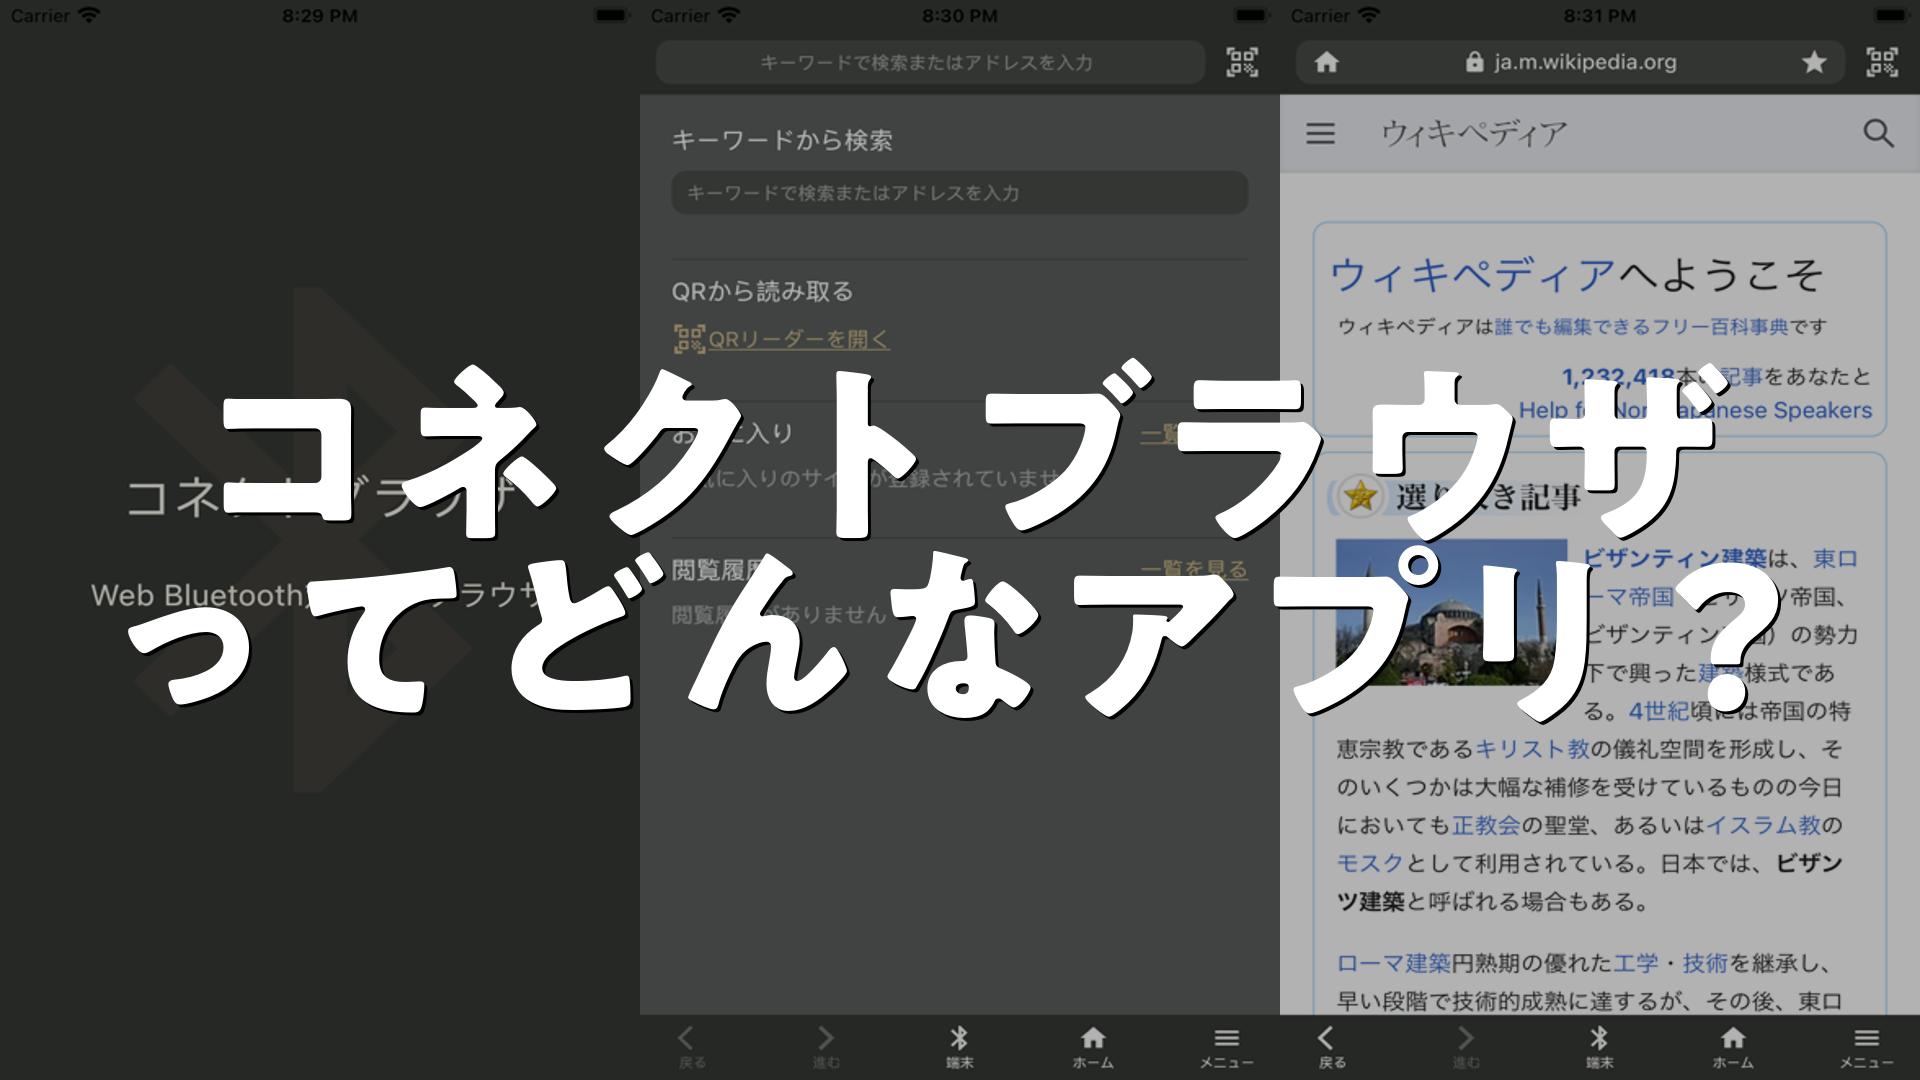1920x1080 pixels.
Task: Open Bluetooth 端末 in middle screen toolbar
Action: (x=959, y=1047)
